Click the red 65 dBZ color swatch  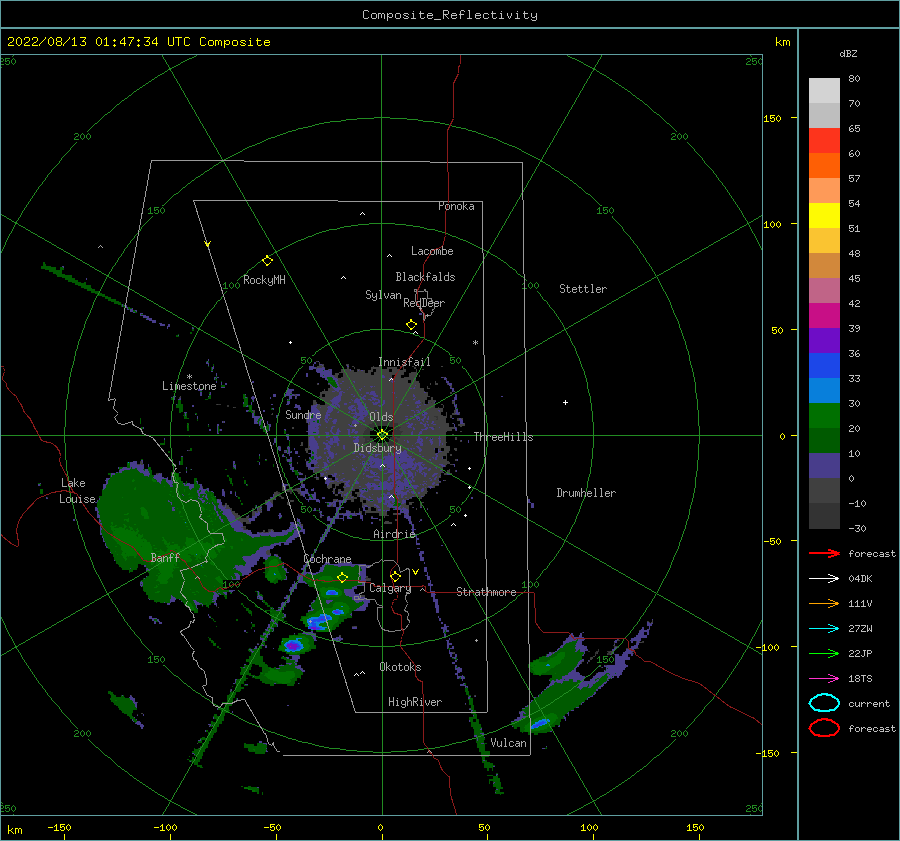(x=824, y=141)
